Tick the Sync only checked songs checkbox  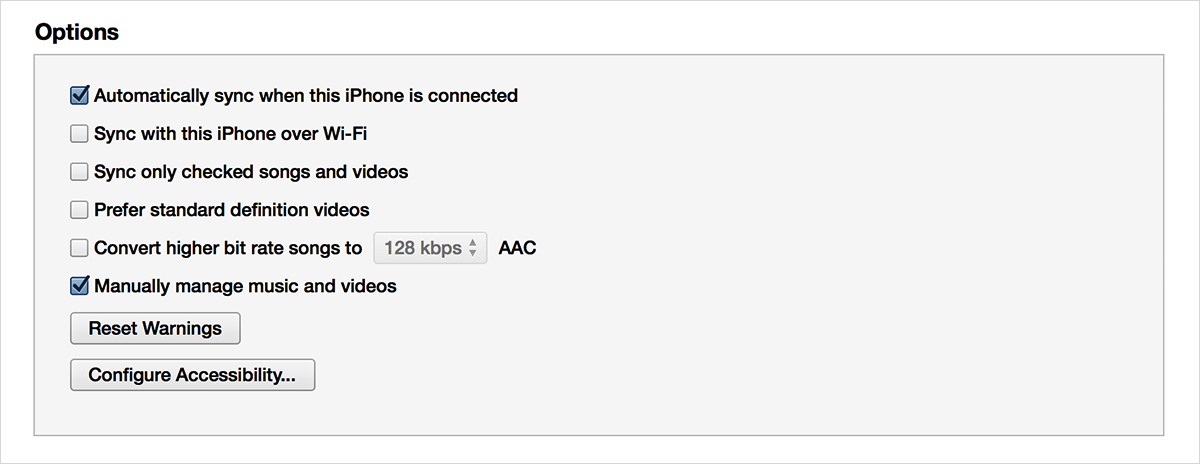[80, 172]
